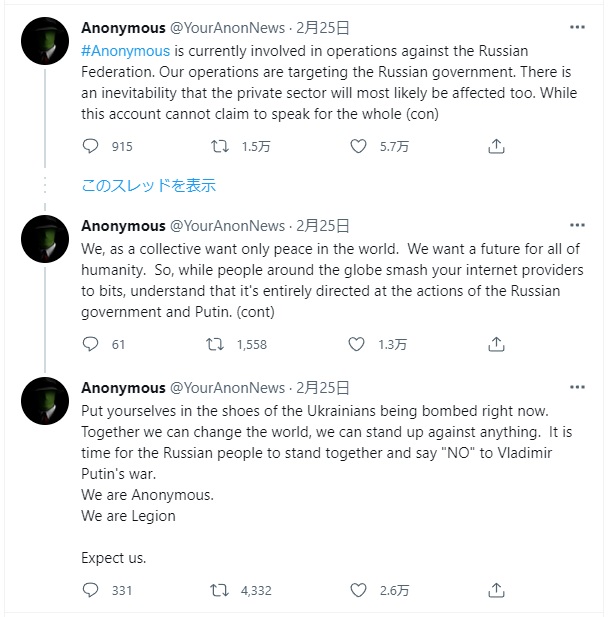The height and width of the screenshot is (617, 609).
Task: Open more options on the first tweet
Action: point(577,27)
